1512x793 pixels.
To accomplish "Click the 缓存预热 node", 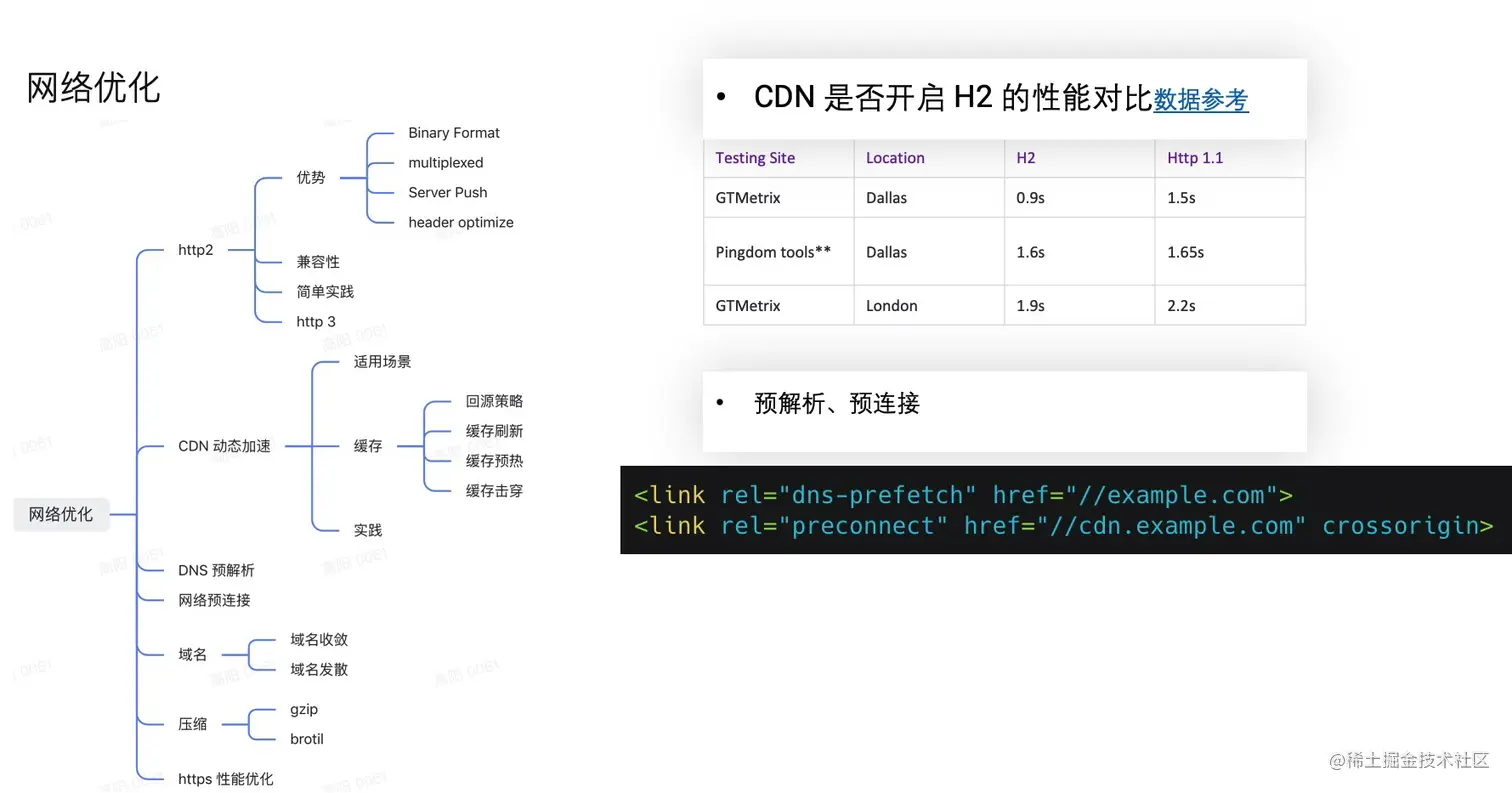I will point(494,461).
